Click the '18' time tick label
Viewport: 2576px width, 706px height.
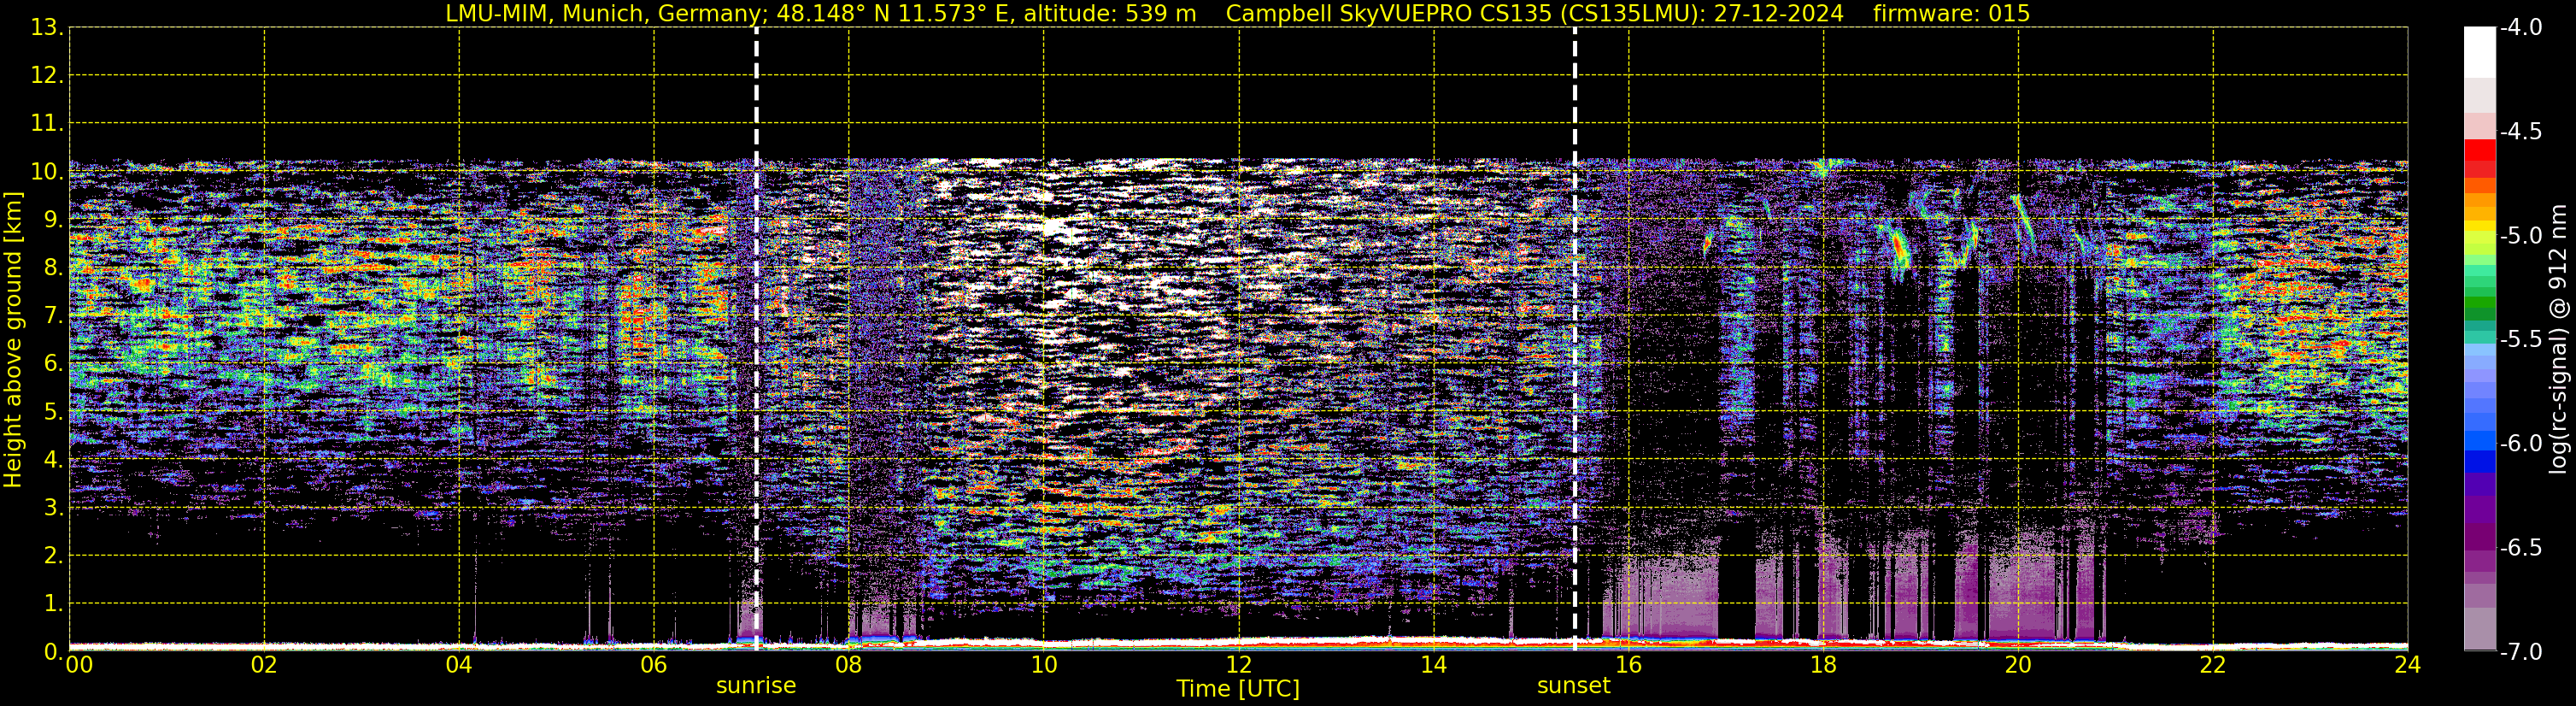[1824, 665]
